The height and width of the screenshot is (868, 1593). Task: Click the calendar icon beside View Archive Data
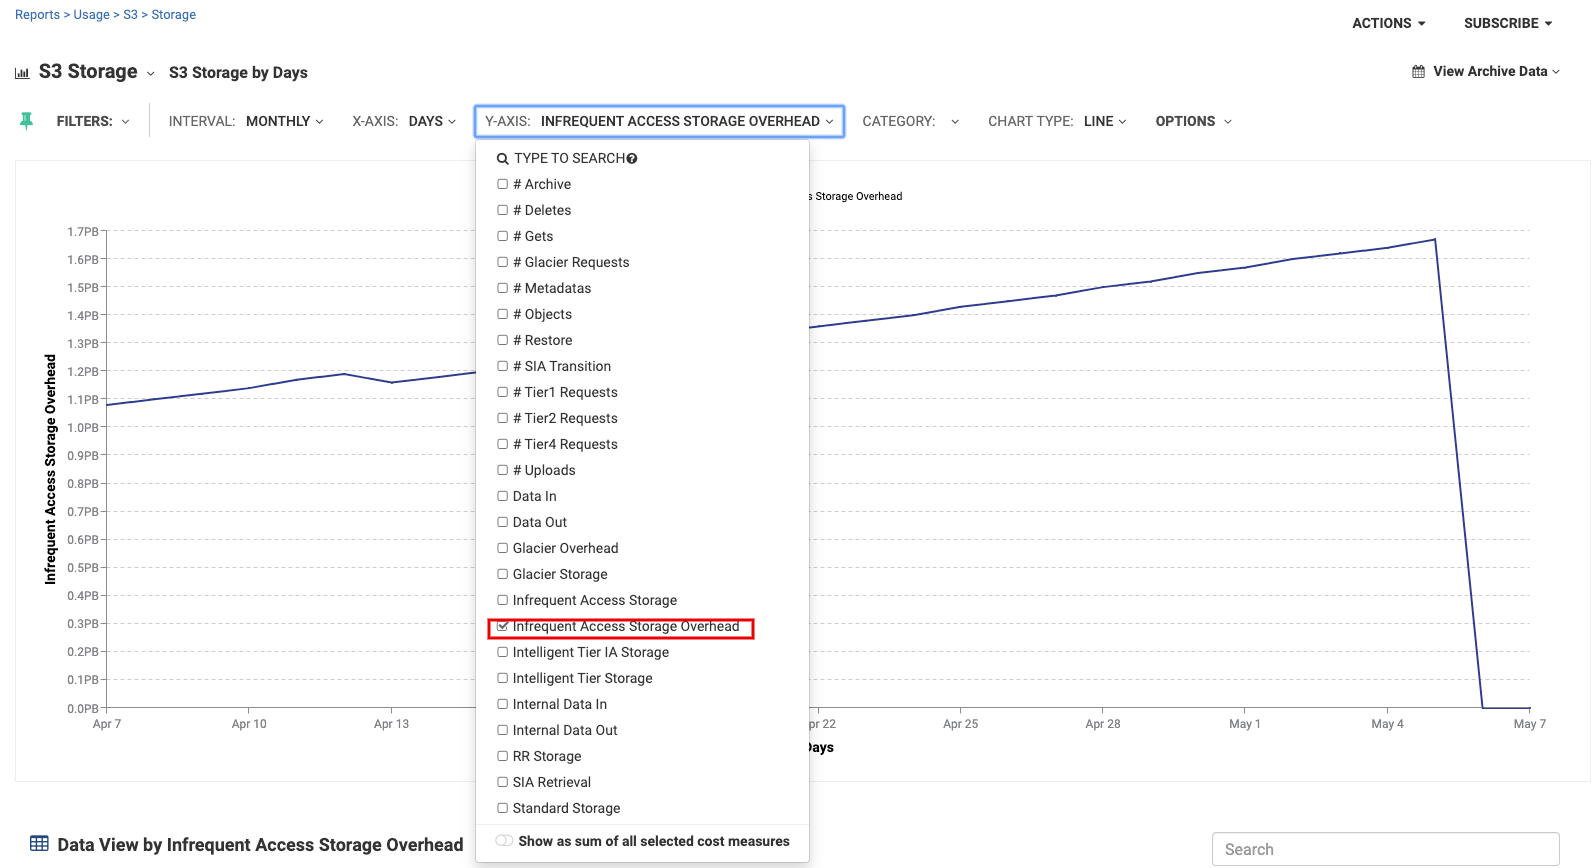point(1418,72)
